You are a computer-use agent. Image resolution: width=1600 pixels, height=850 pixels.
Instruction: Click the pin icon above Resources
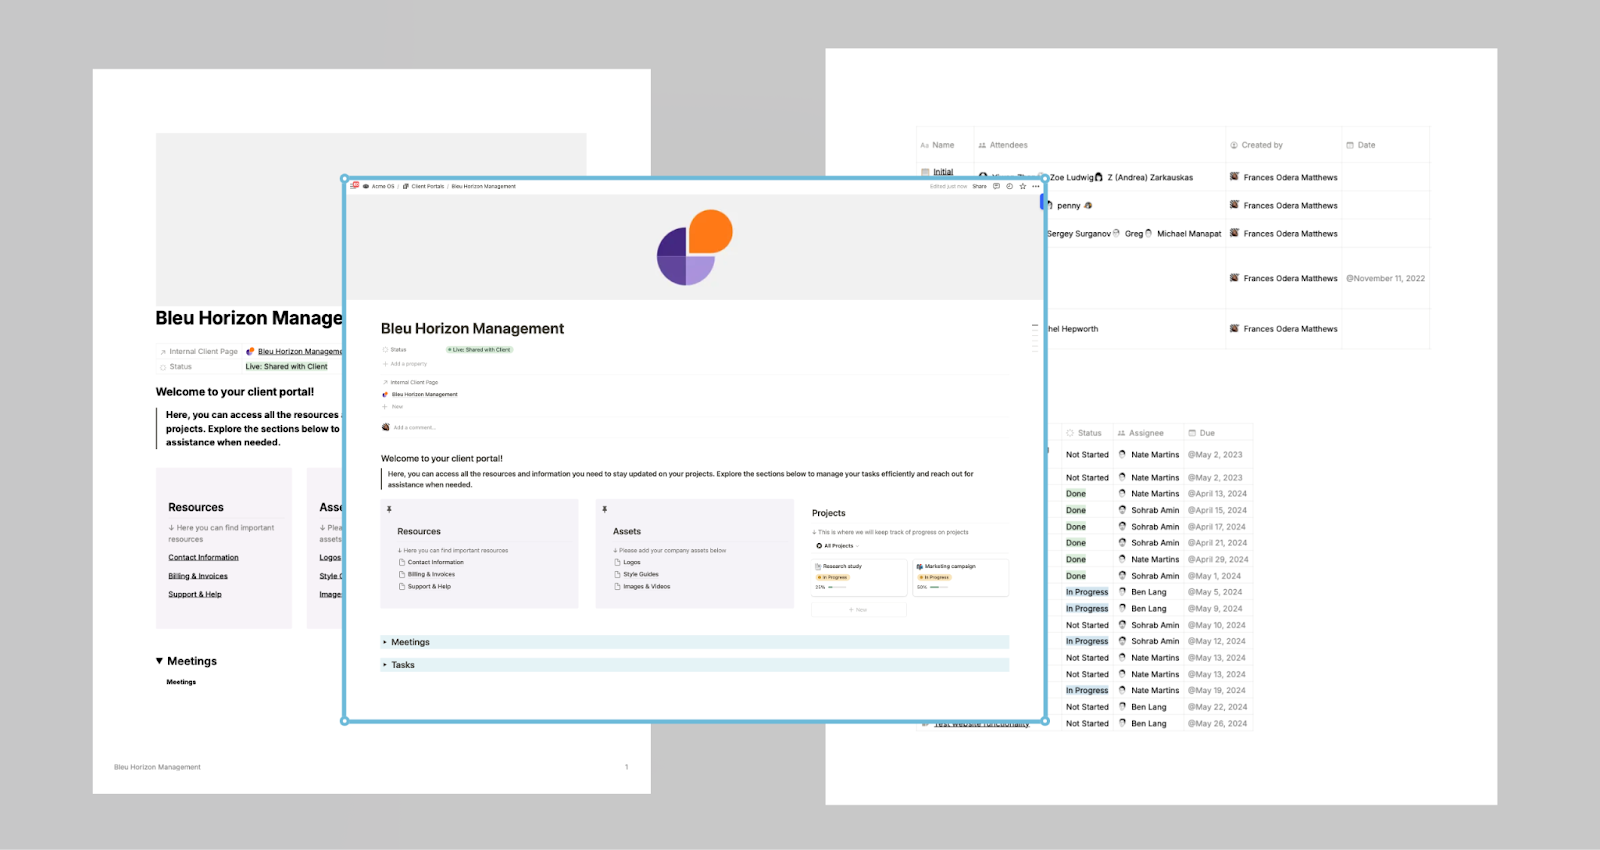click(x=389, y=509)
